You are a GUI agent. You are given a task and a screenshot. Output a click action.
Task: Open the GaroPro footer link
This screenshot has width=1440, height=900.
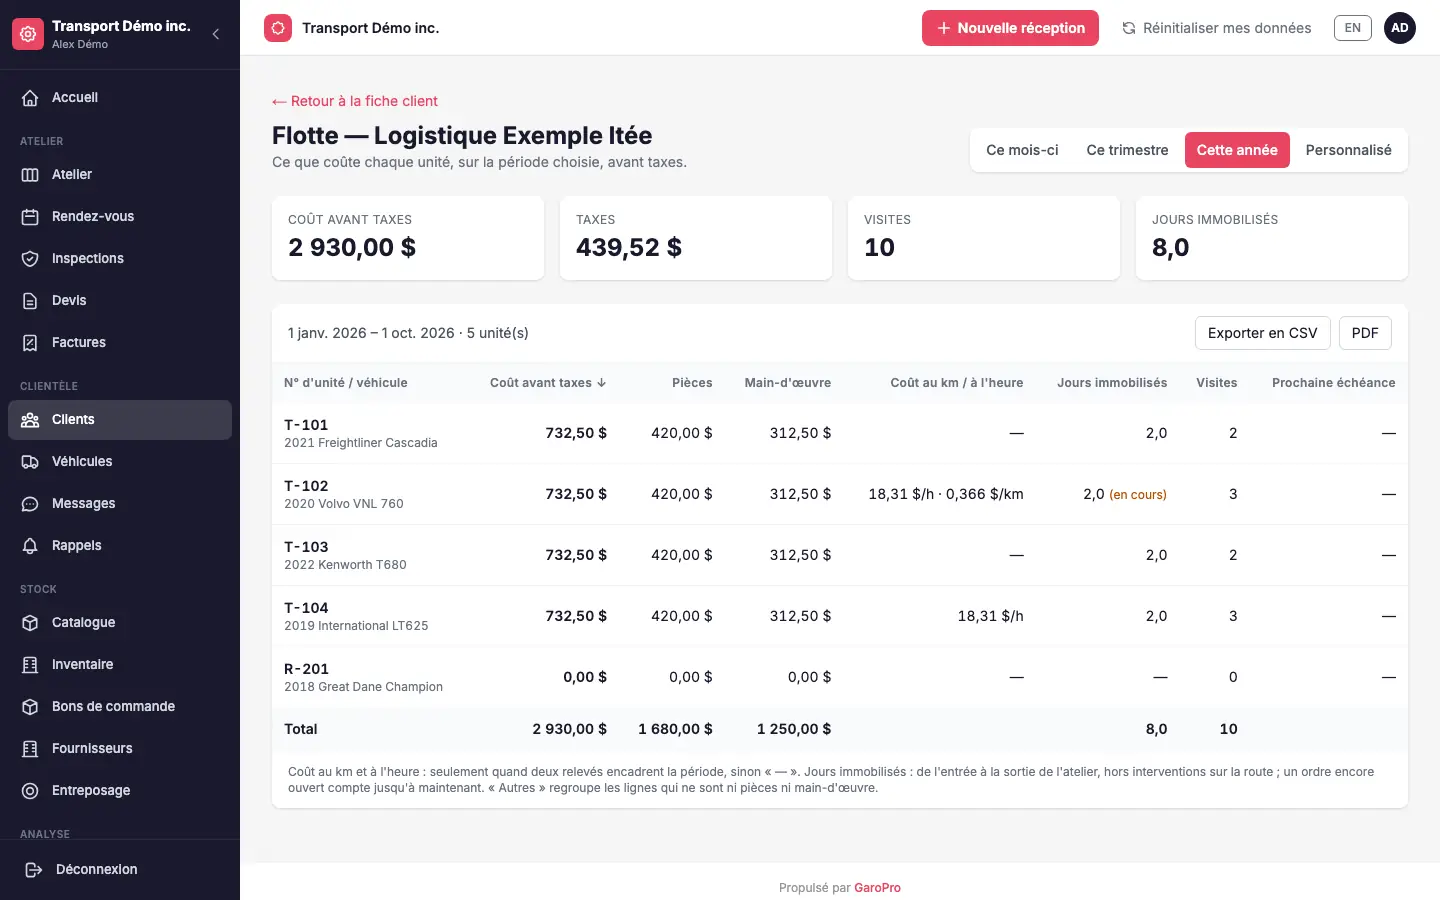(877, 888)
